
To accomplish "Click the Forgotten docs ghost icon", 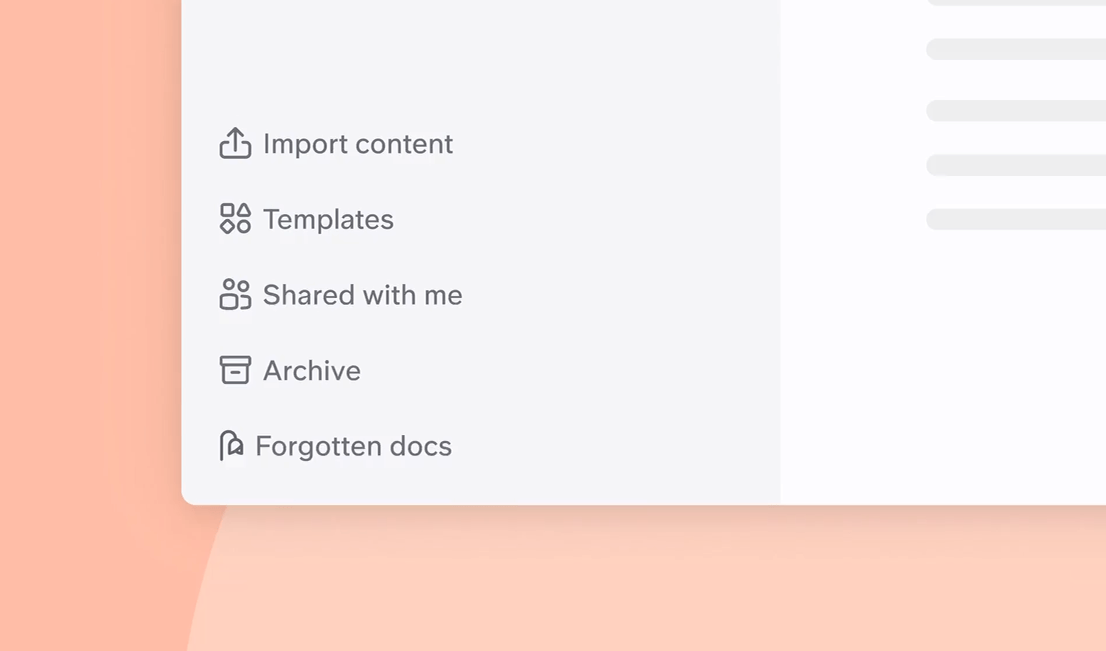I will [x=231, y=445].
